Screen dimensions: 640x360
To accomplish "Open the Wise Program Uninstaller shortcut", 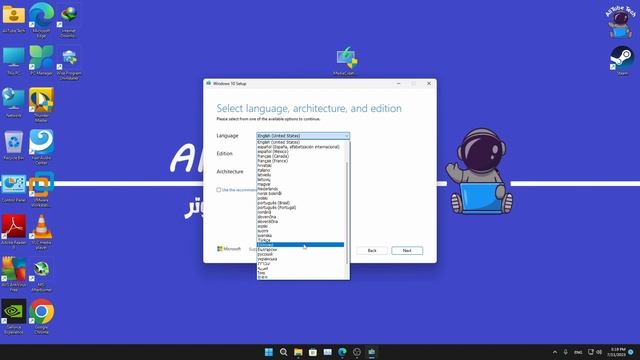I will coord(69,63).
